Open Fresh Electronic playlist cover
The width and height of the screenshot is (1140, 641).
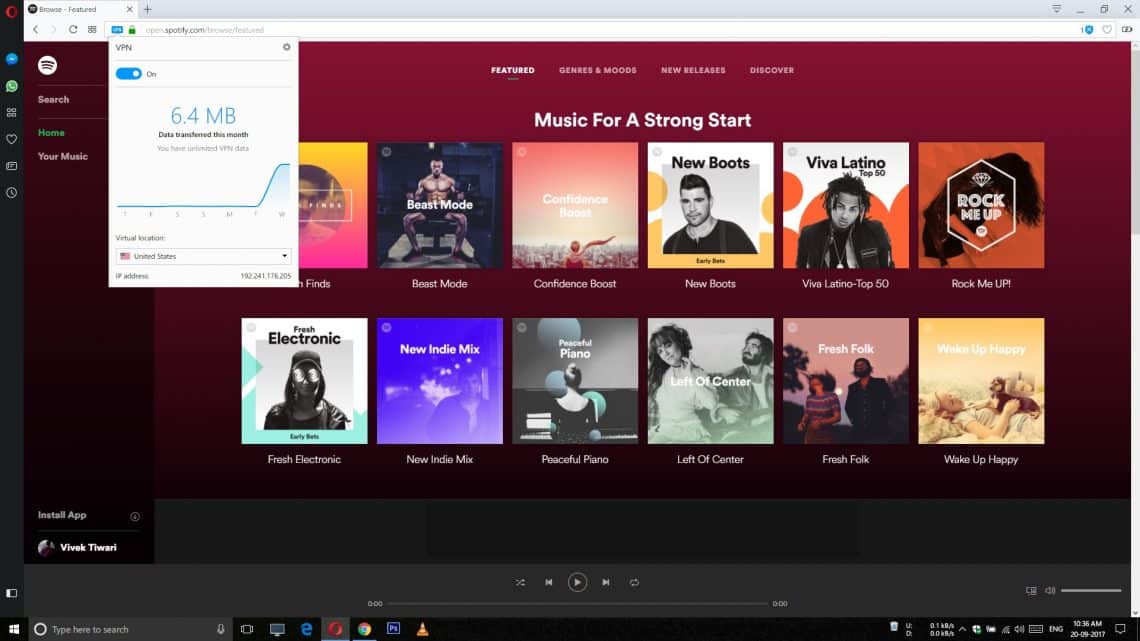click(304, 381)
